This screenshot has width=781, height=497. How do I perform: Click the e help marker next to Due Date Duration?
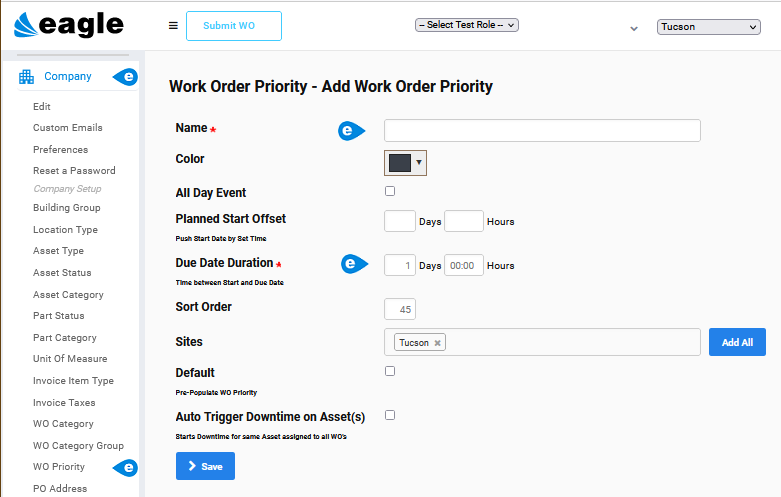tap(354, 263)
